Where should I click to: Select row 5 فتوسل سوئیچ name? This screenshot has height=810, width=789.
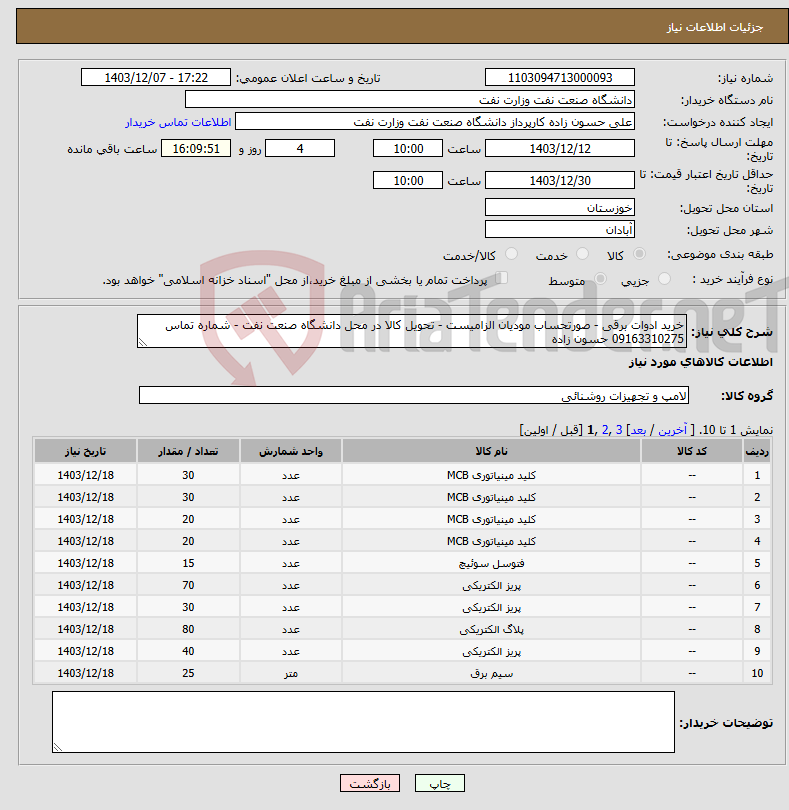click(491, 563)
